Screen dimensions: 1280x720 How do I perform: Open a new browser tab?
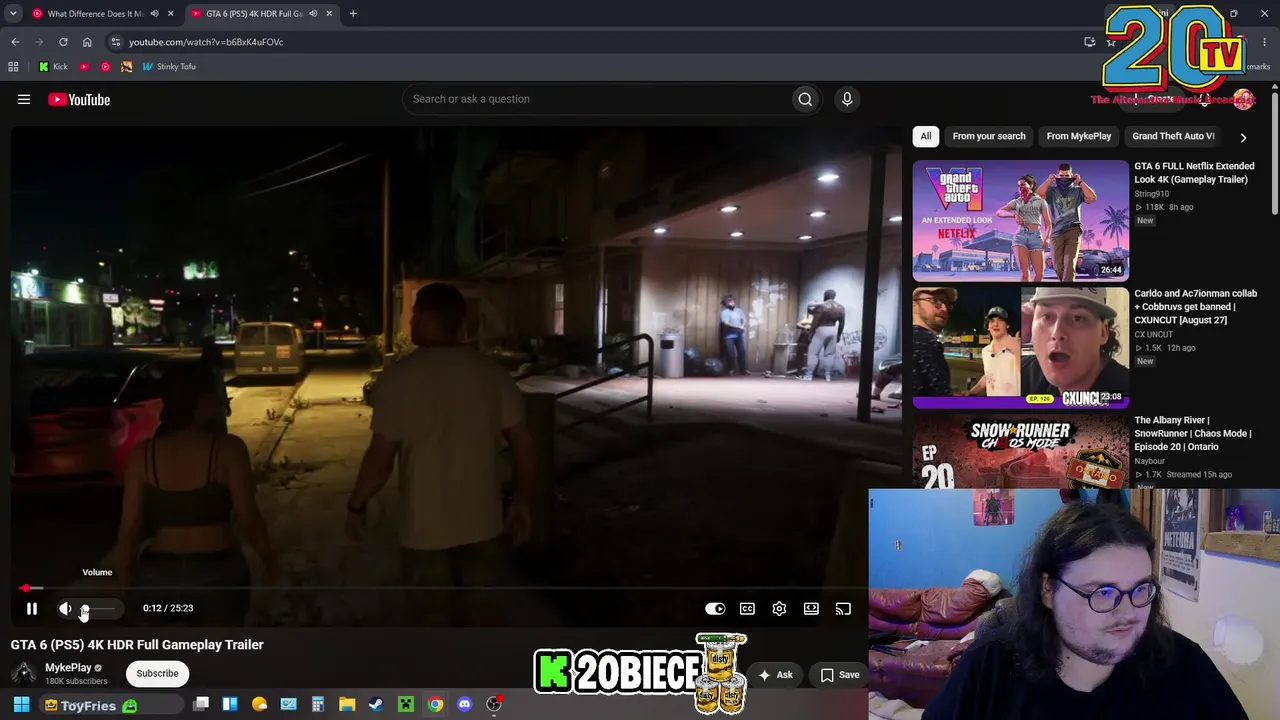[353, 14]
